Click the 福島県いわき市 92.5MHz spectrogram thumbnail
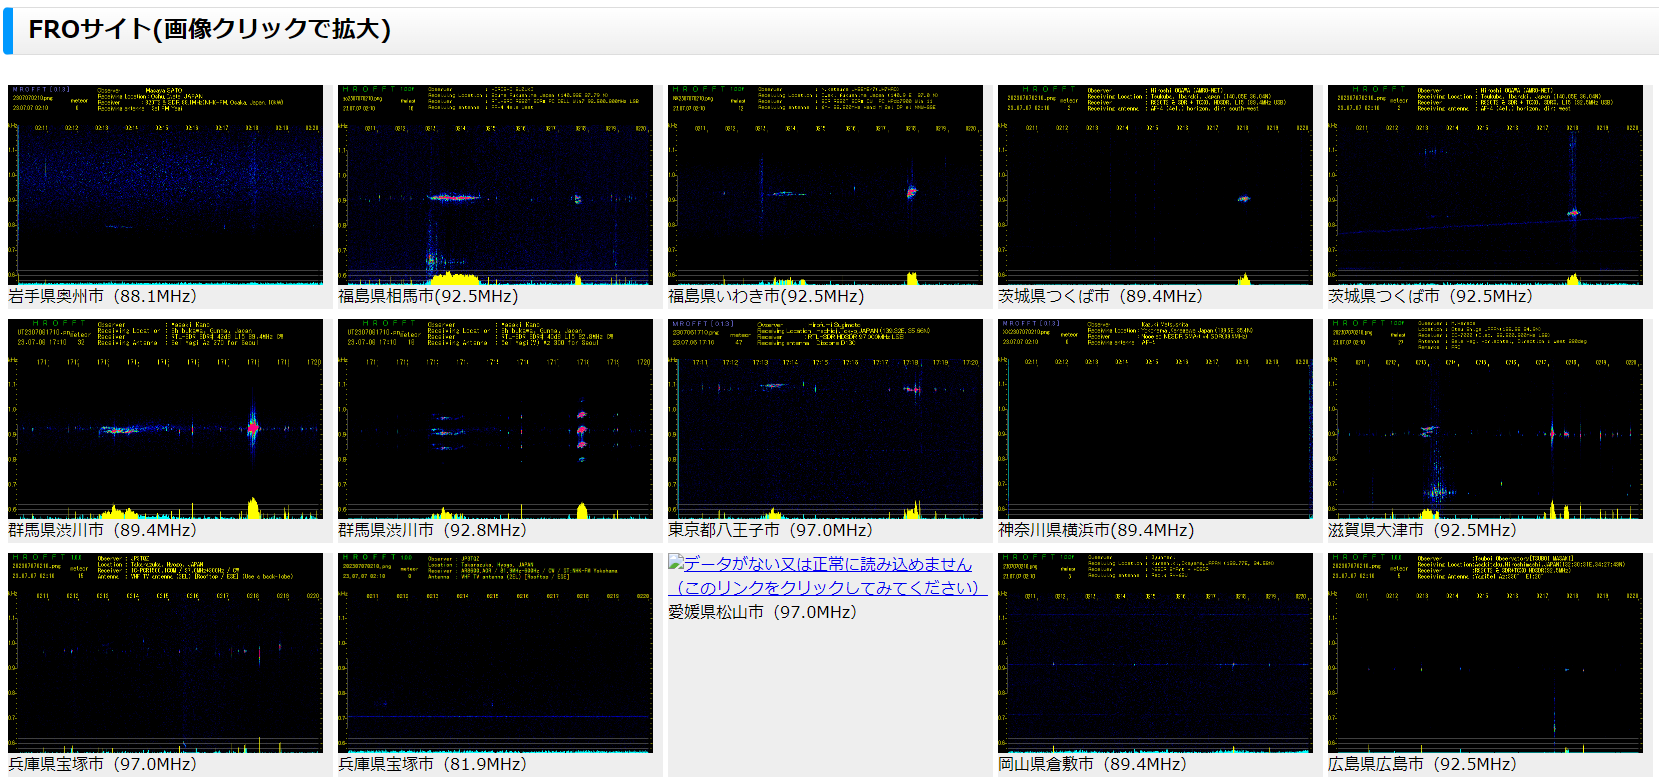This screenshot has height=784, width=1659. tap(825, 185)
